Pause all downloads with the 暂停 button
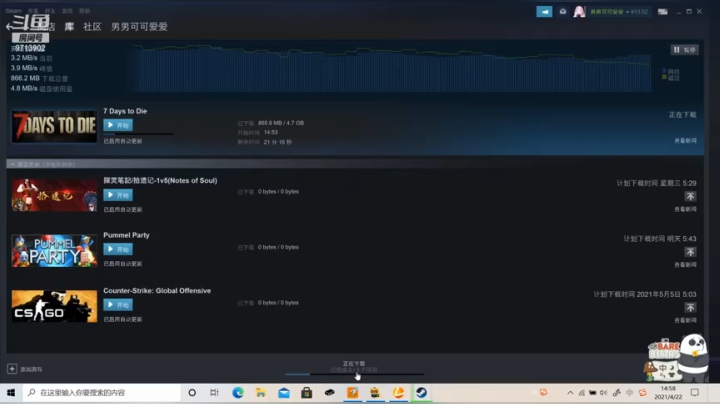The image size is (720, 404). coord(684,50)
